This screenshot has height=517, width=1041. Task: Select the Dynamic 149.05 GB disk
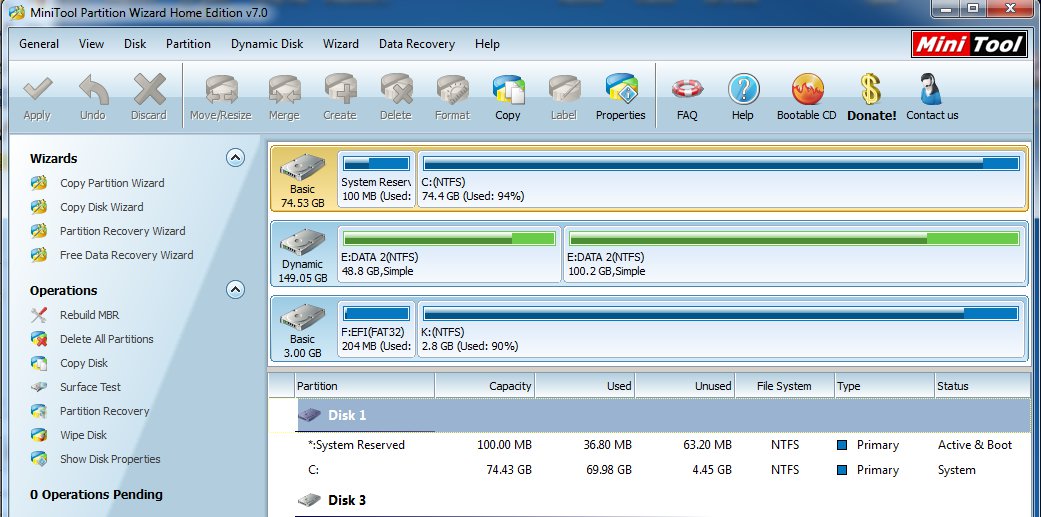(x=303, y=255)
